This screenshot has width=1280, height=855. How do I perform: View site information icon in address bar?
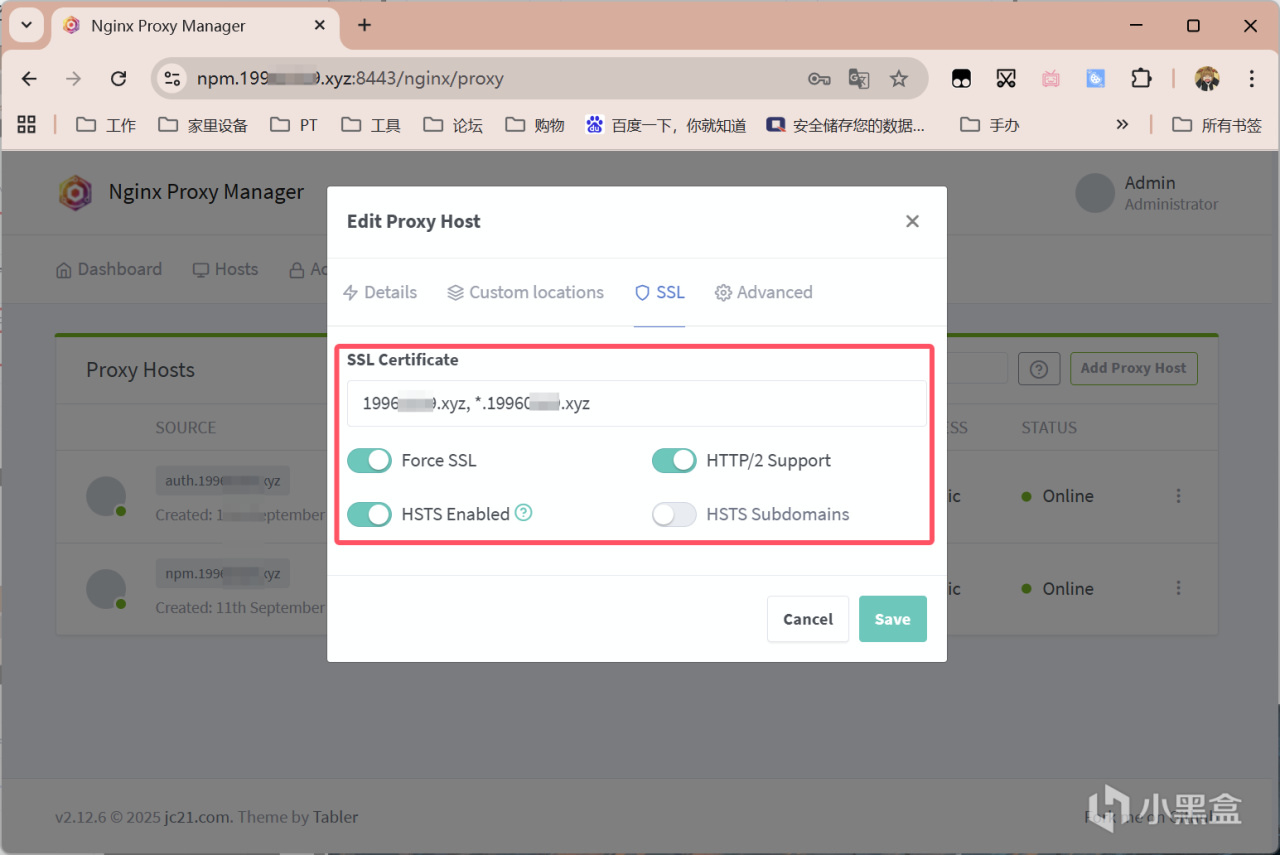click(x=172, y=79)
